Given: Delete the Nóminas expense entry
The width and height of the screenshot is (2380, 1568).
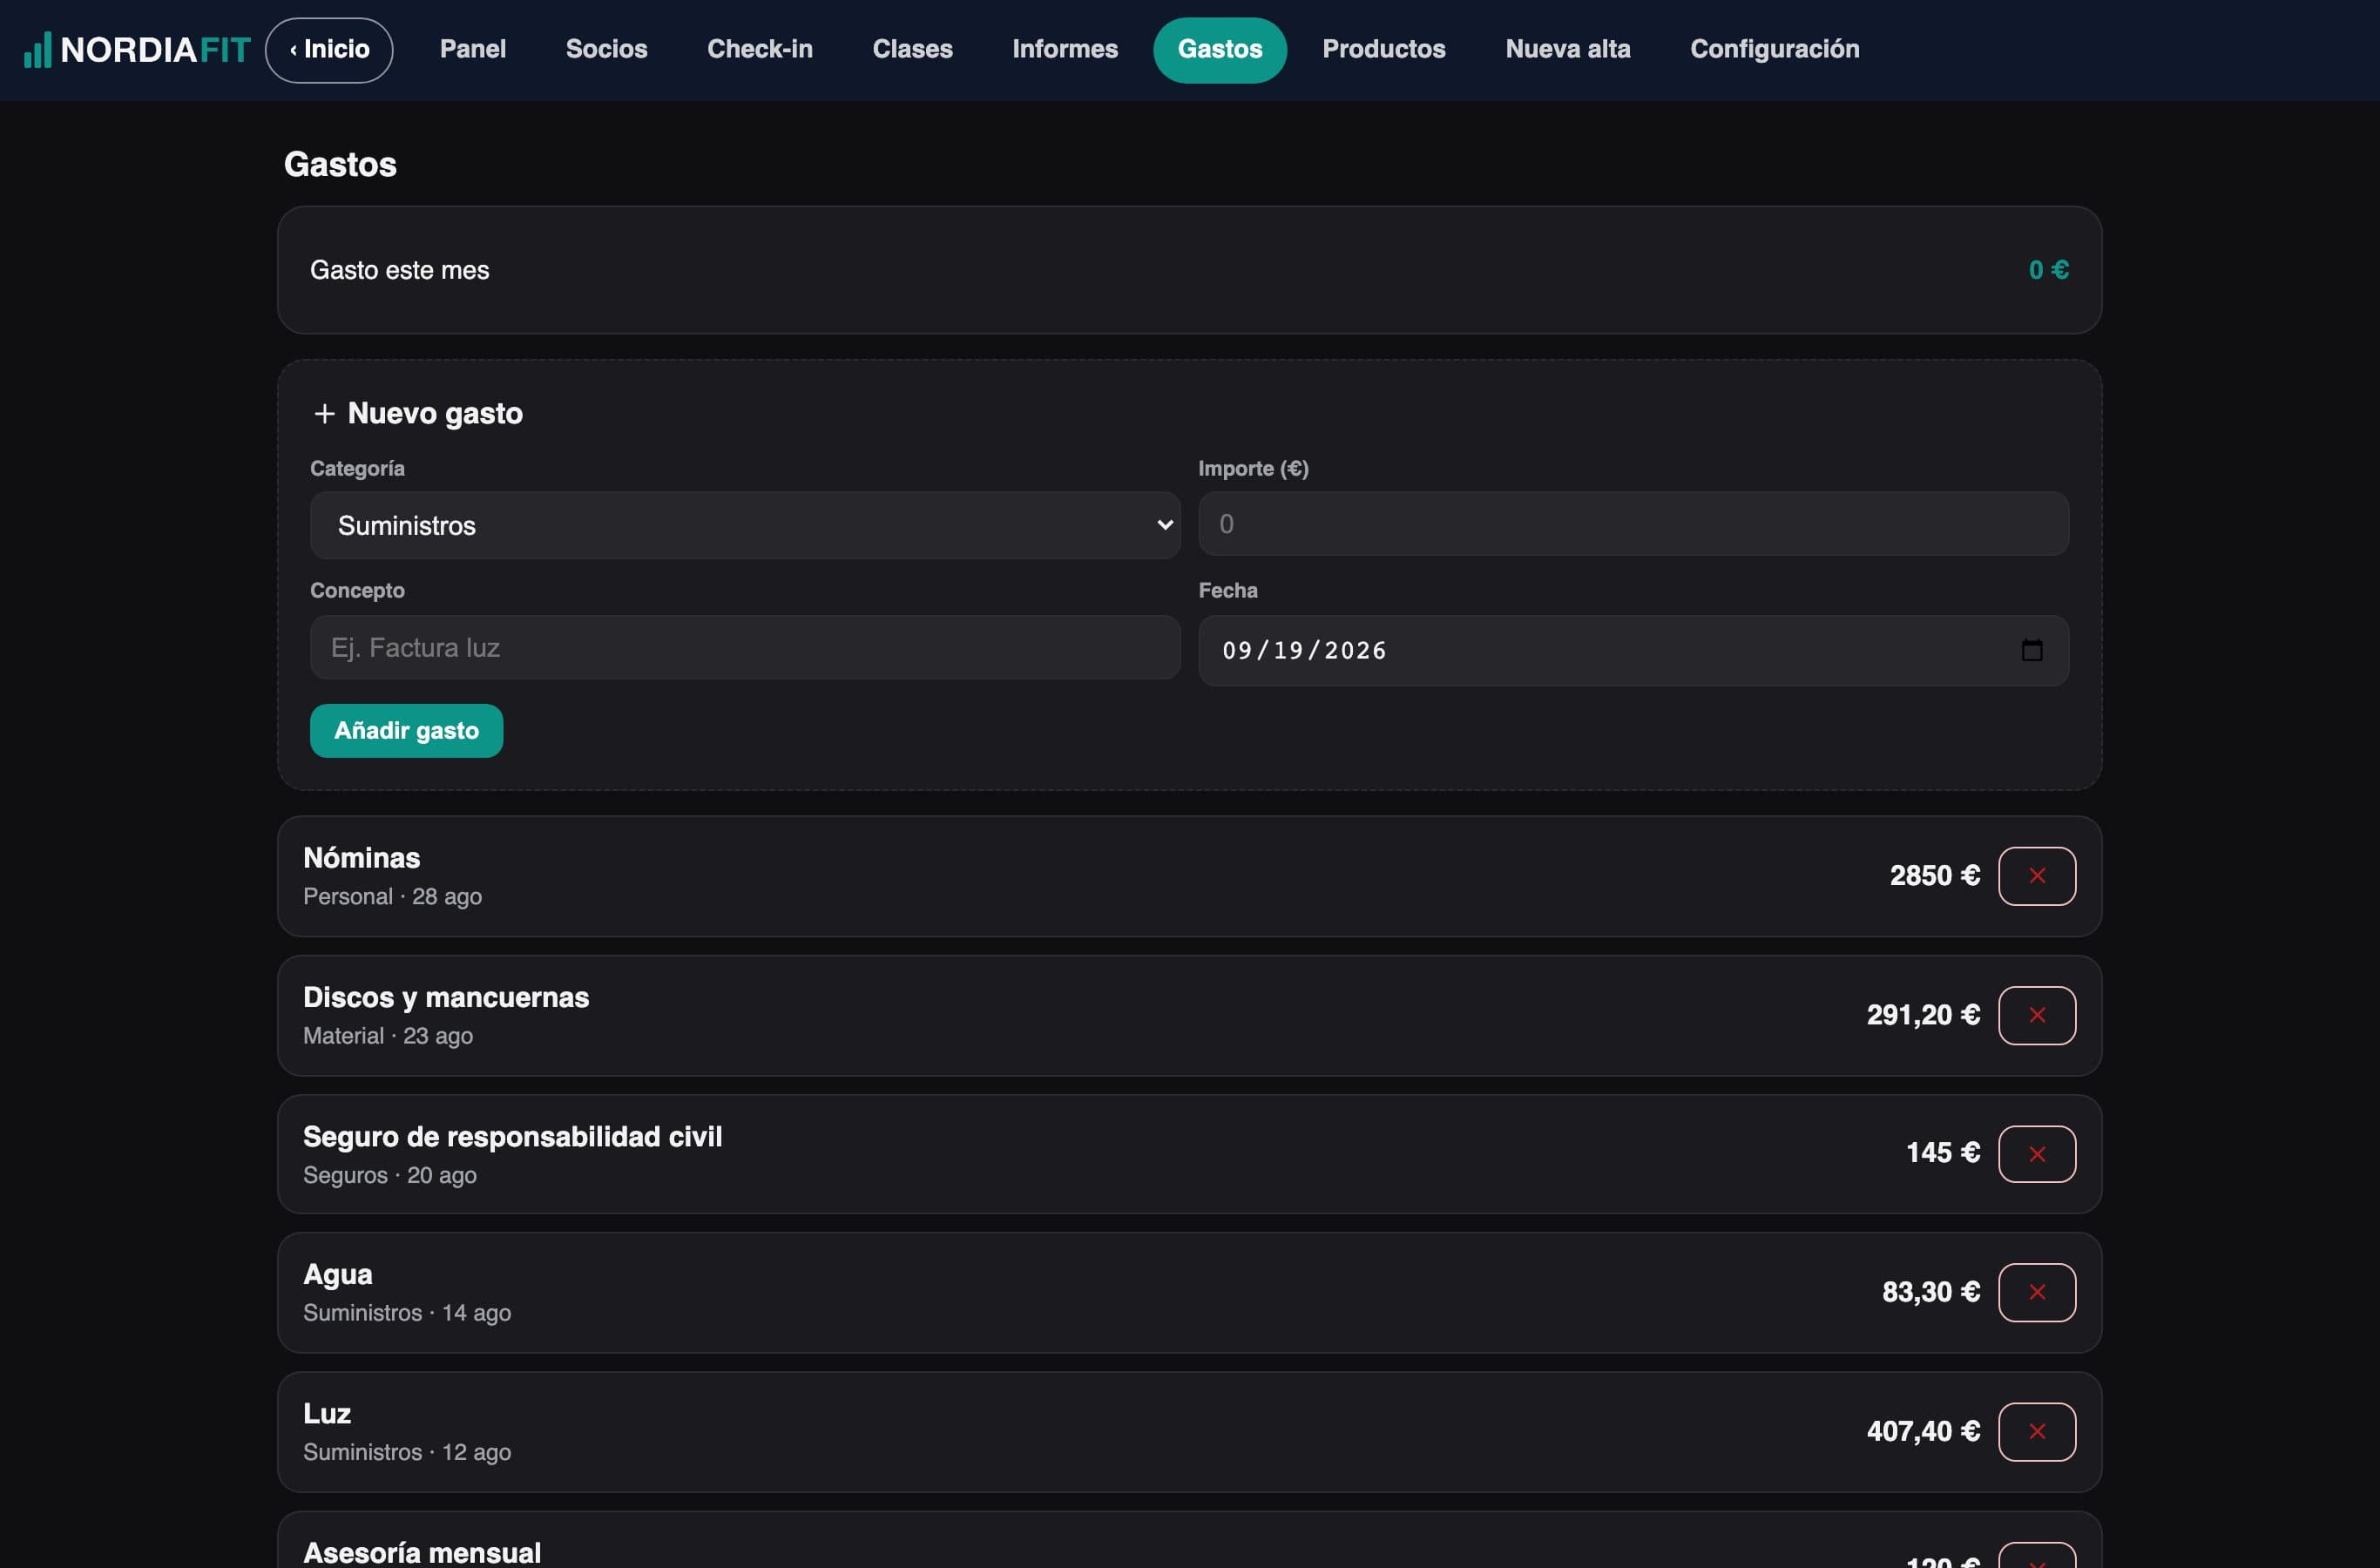Looking at the screenshot, I should coord(2036,876).
